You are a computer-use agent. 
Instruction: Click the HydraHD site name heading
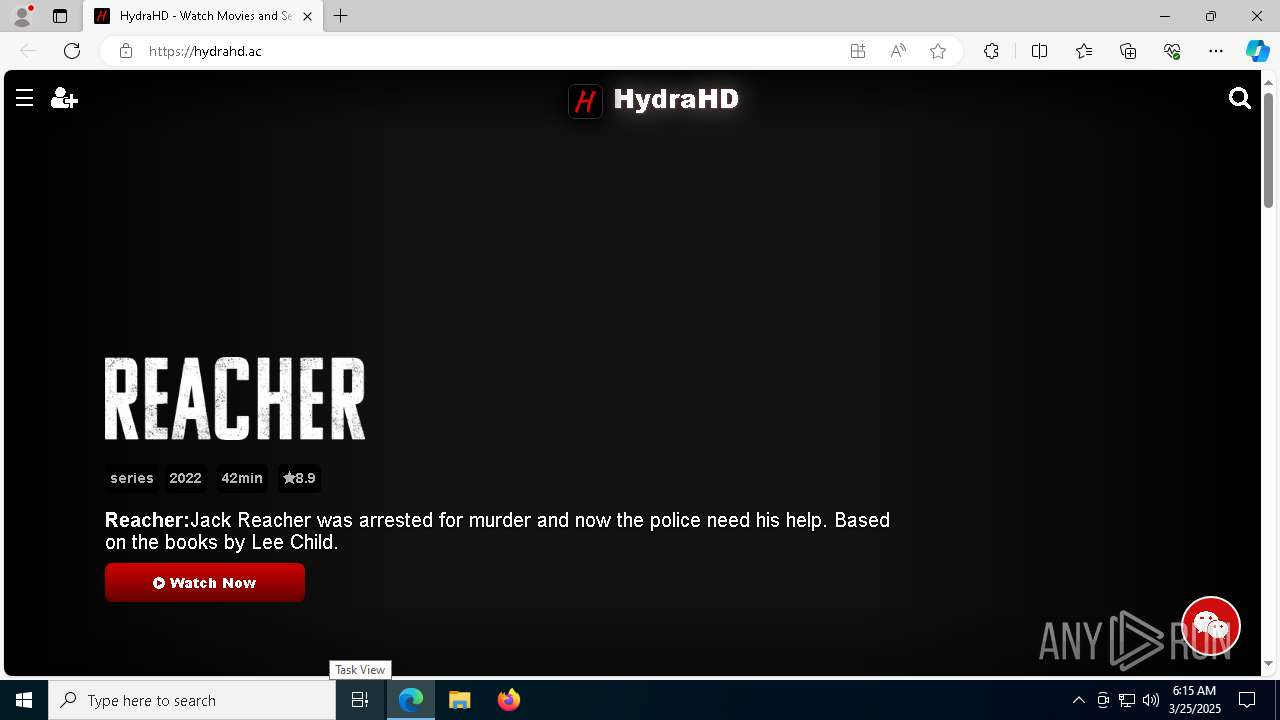point(676,99)
